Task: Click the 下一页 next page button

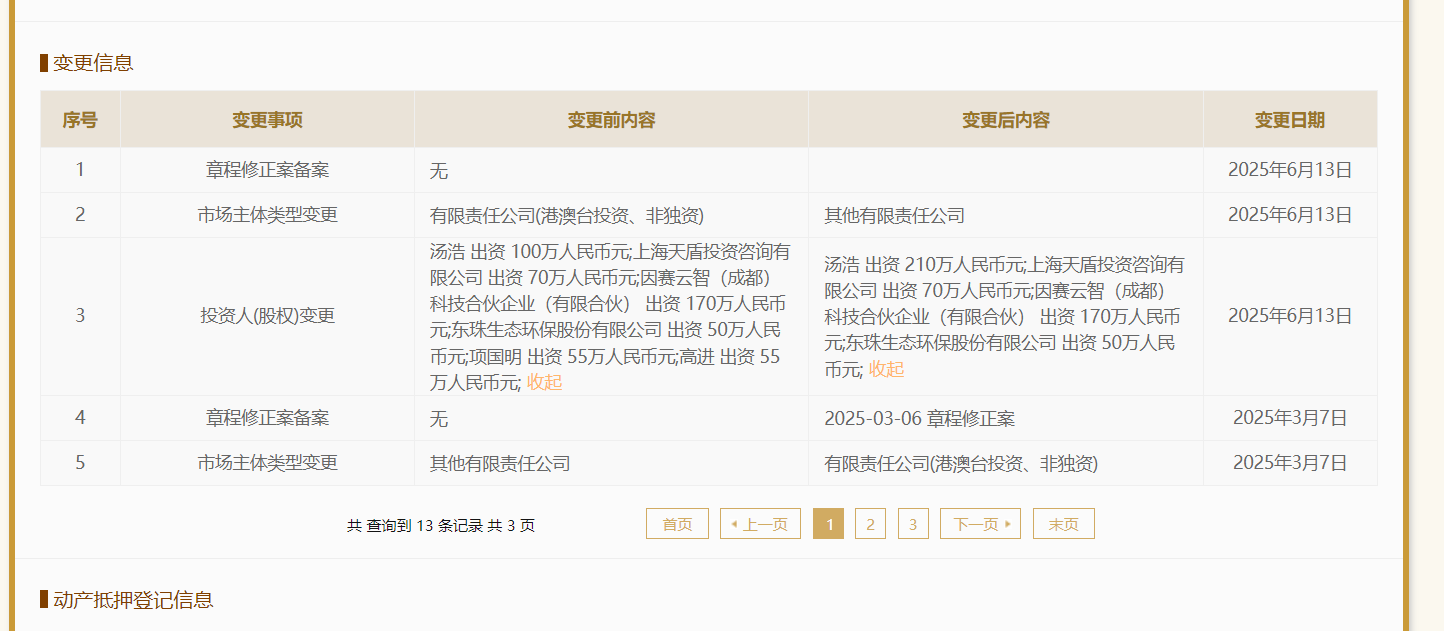Action: (980, 524)
